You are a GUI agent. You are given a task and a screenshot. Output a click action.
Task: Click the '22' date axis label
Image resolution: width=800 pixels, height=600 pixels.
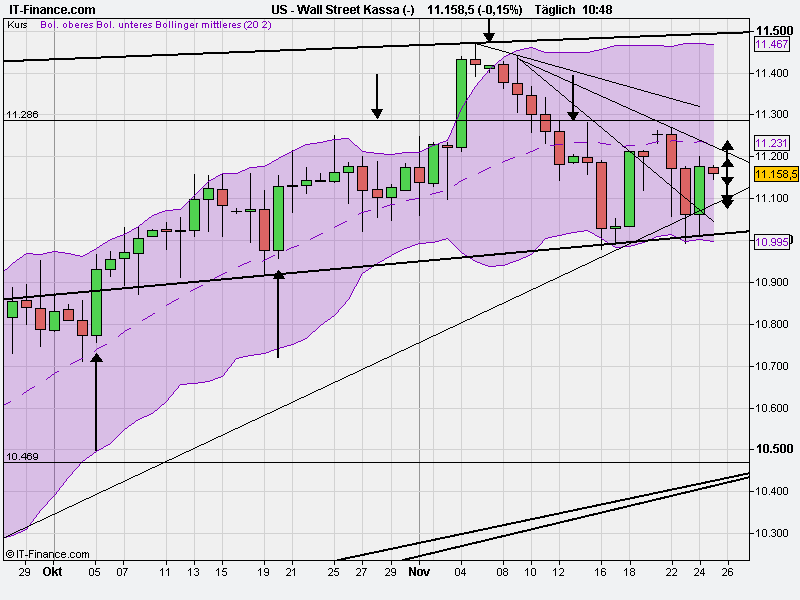point(671,572)
